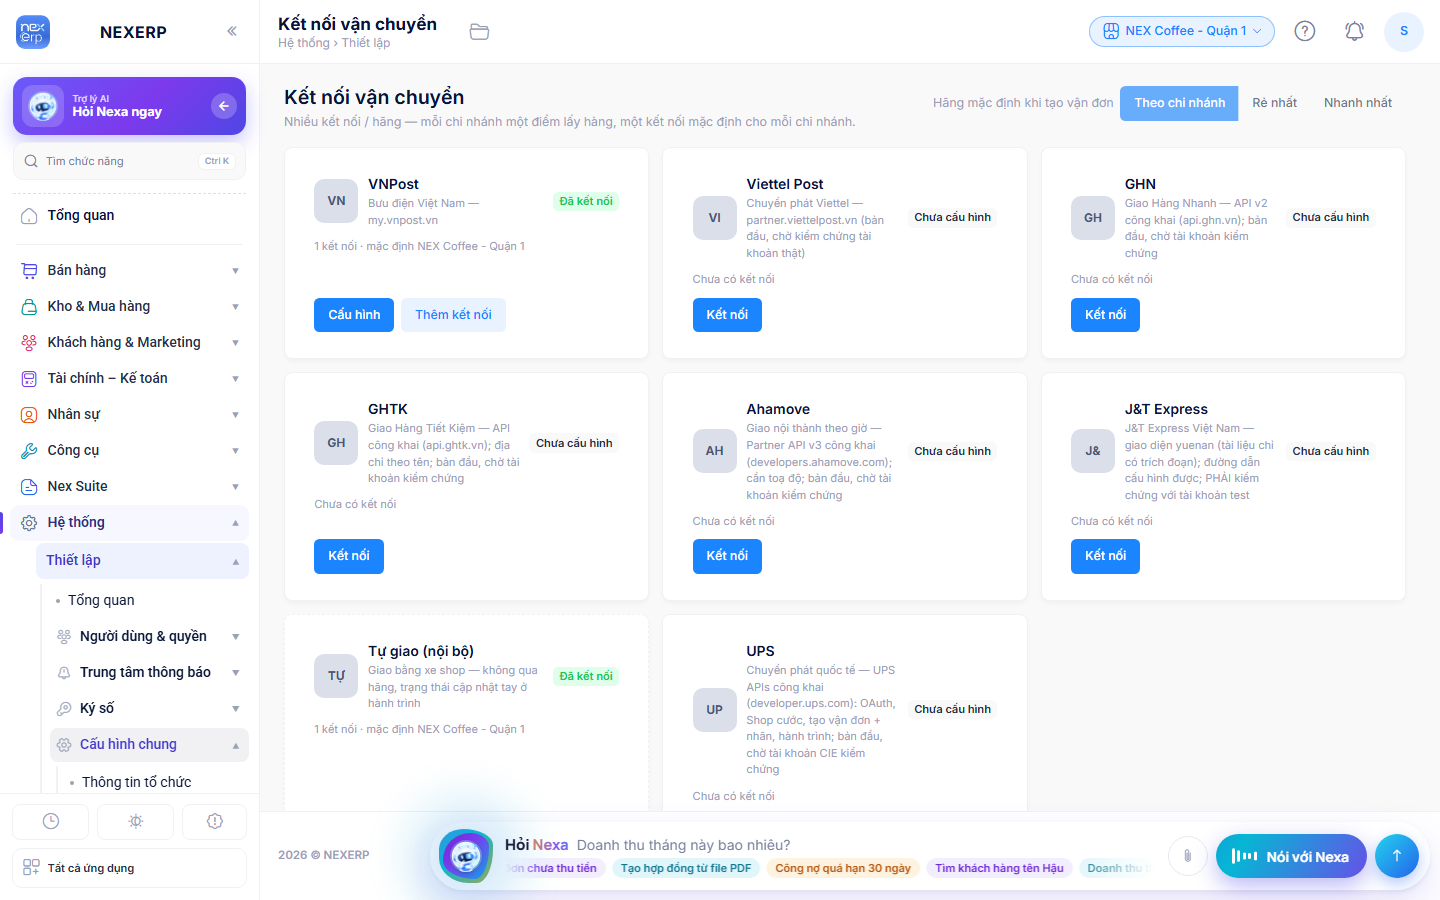1440x900 pixels.
Task: Click the UP logo of UPS card
Action: [x=715, y=709]
